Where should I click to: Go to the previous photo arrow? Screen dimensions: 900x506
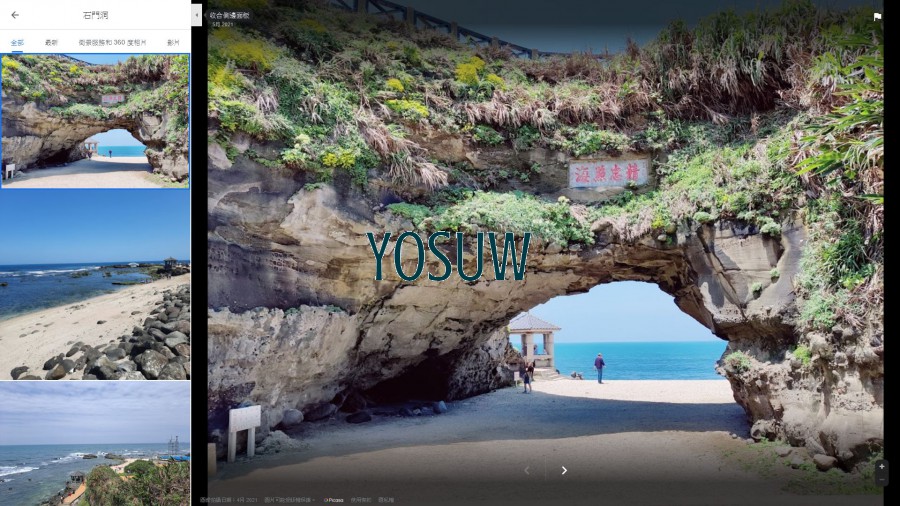click(527, 470)
